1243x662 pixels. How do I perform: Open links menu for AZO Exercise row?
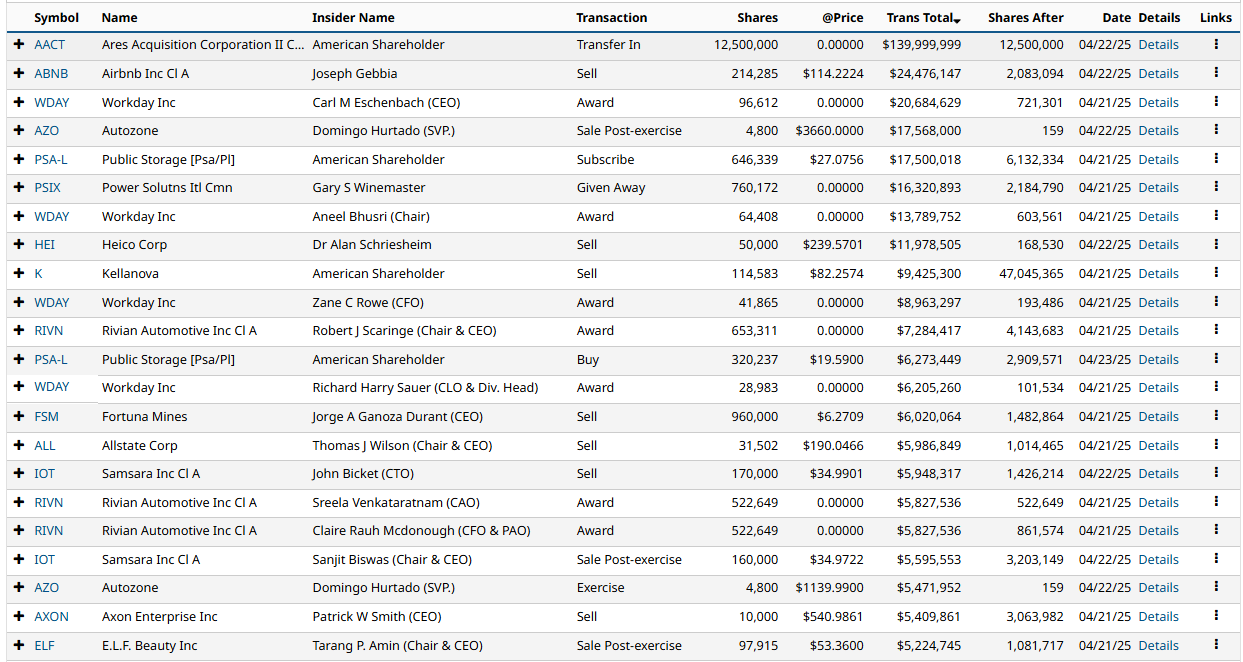pos(1216,587)
